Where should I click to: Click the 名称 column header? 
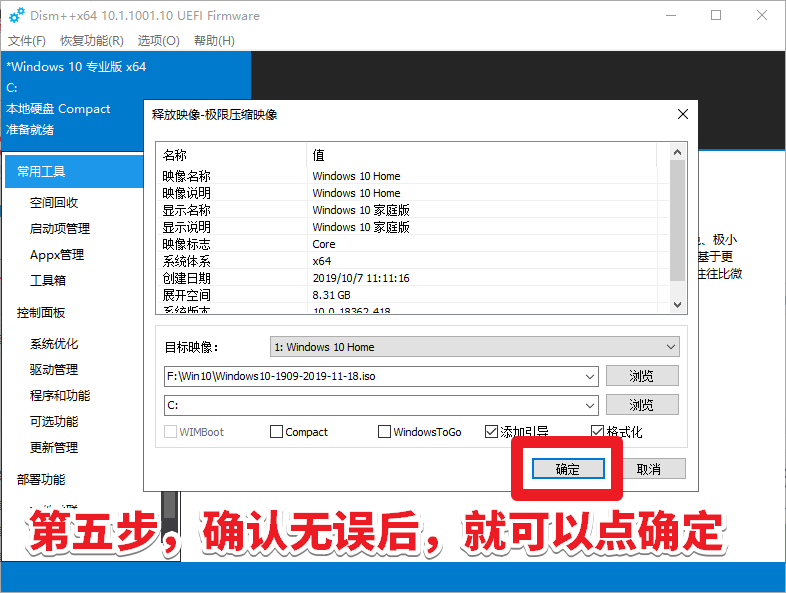[232, 155]
